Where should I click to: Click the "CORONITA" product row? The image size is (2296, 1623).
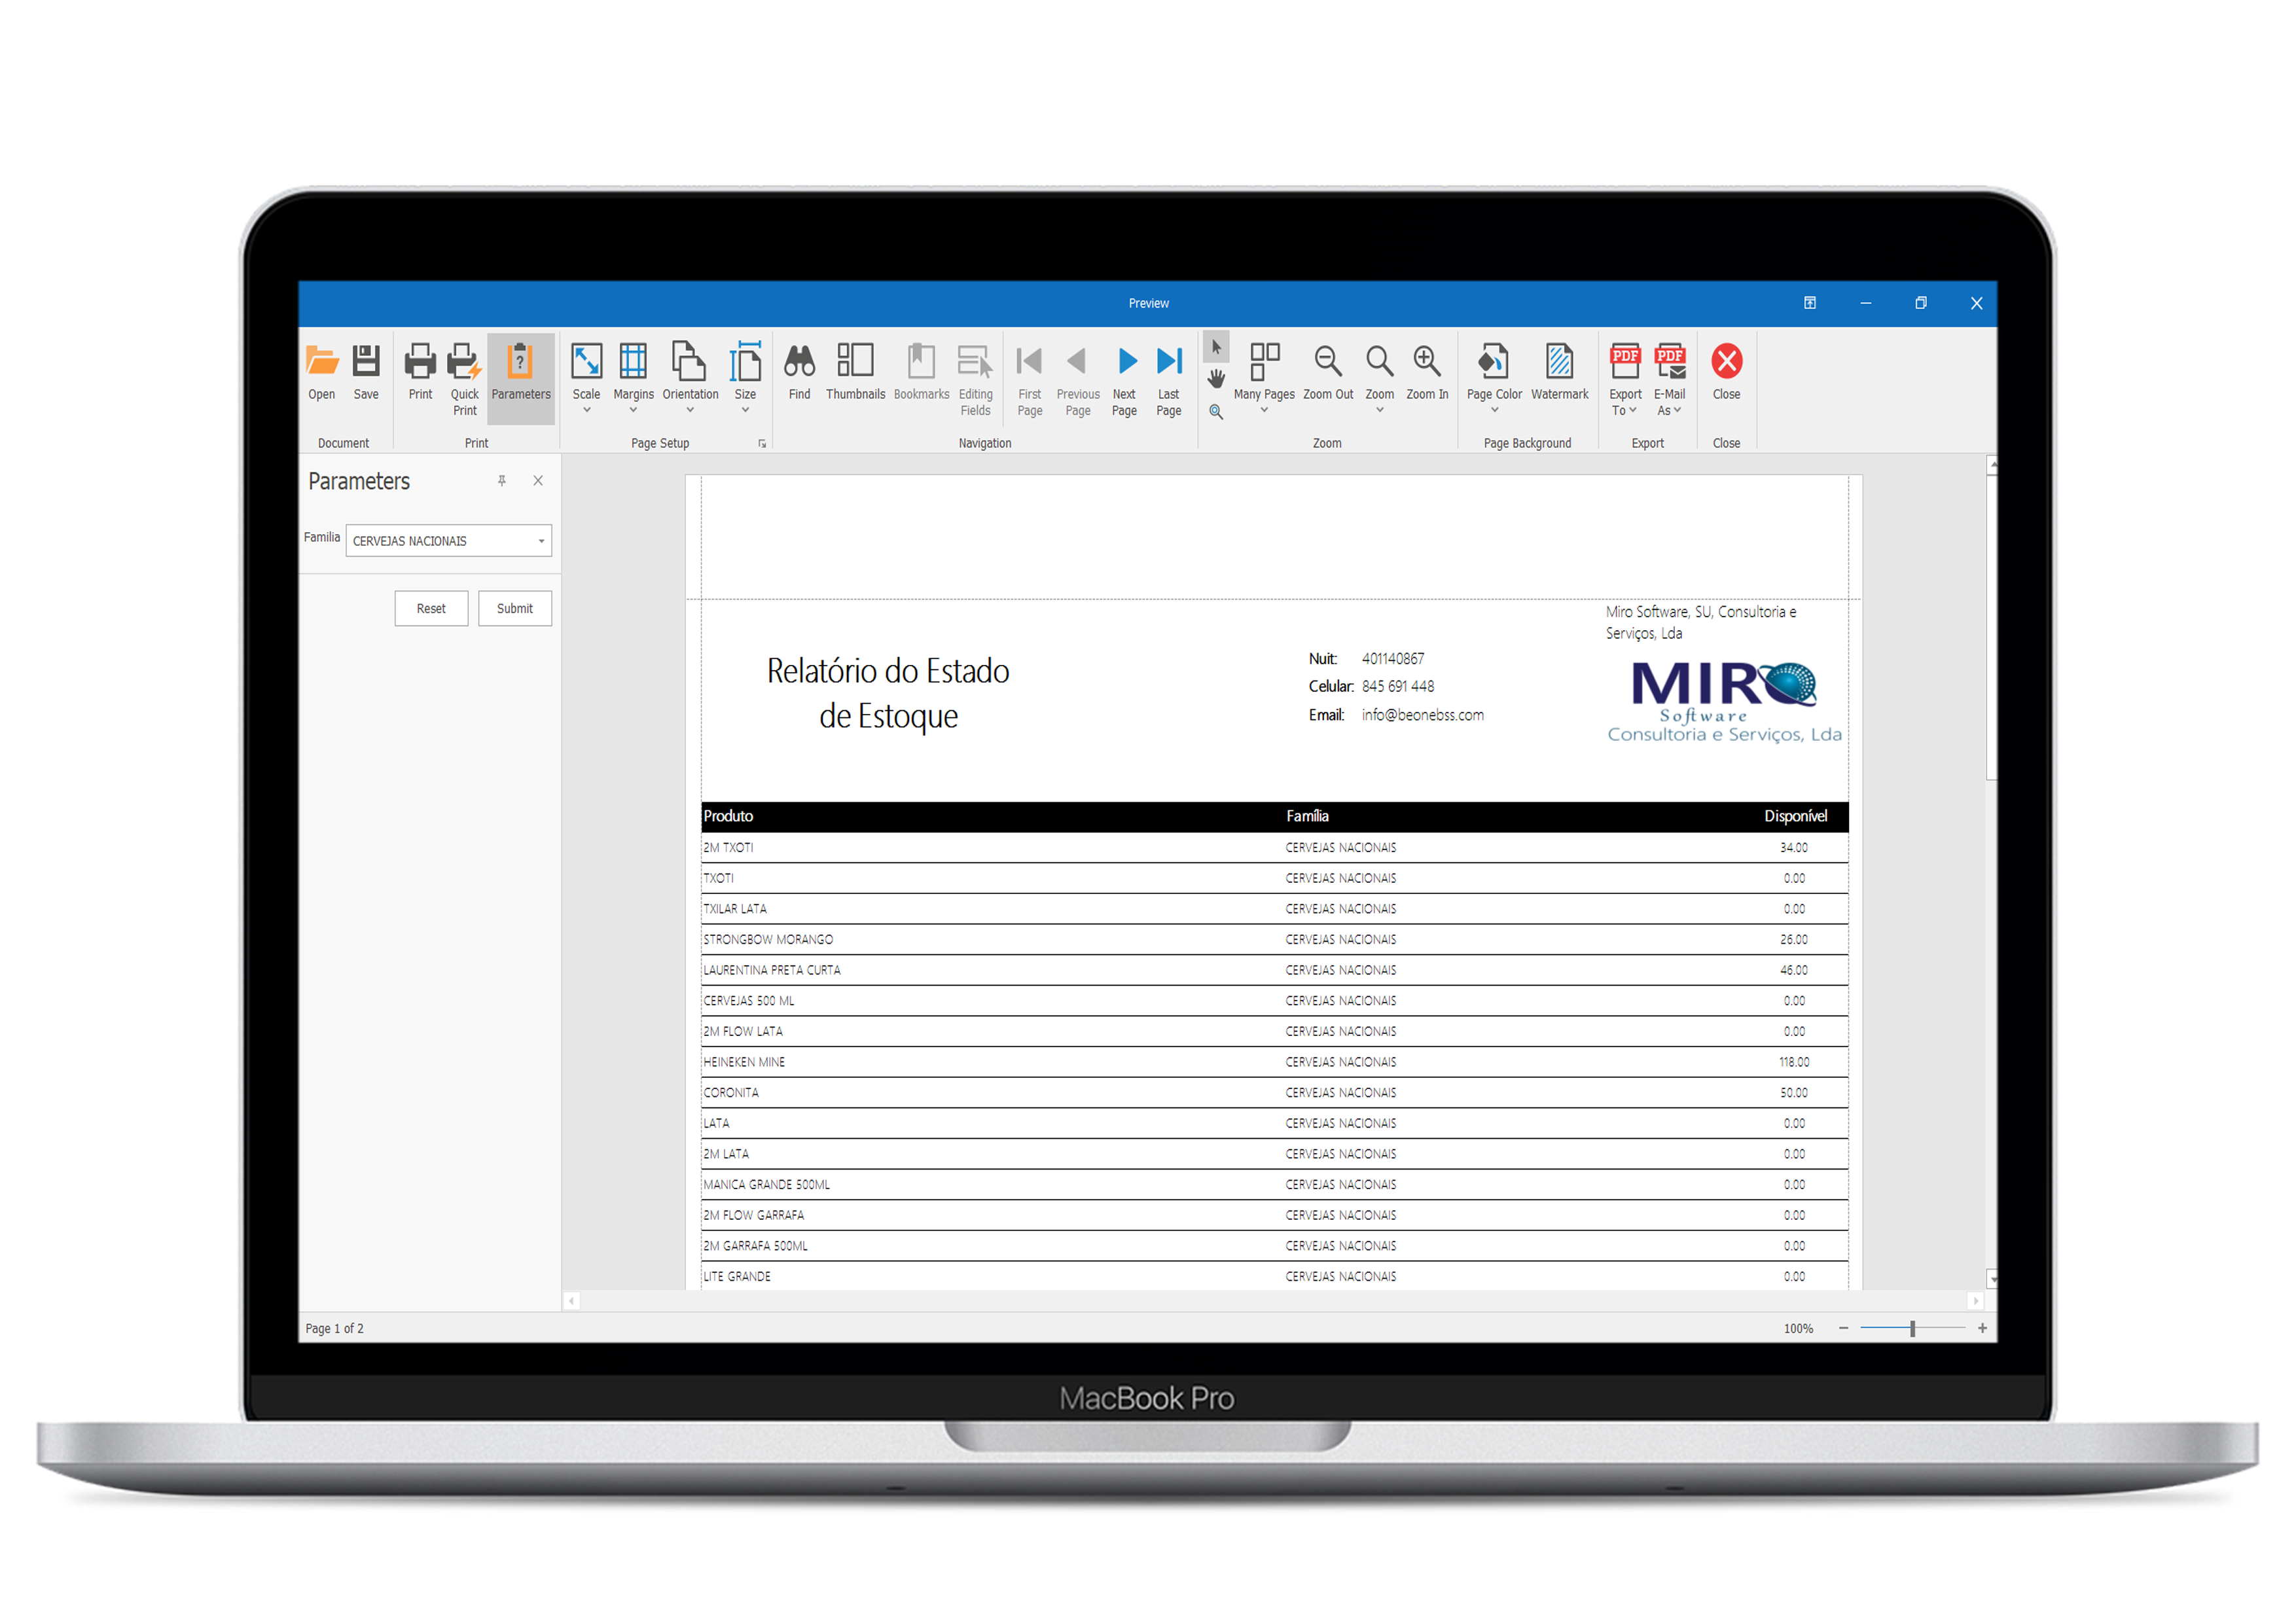(1275, 1092)
